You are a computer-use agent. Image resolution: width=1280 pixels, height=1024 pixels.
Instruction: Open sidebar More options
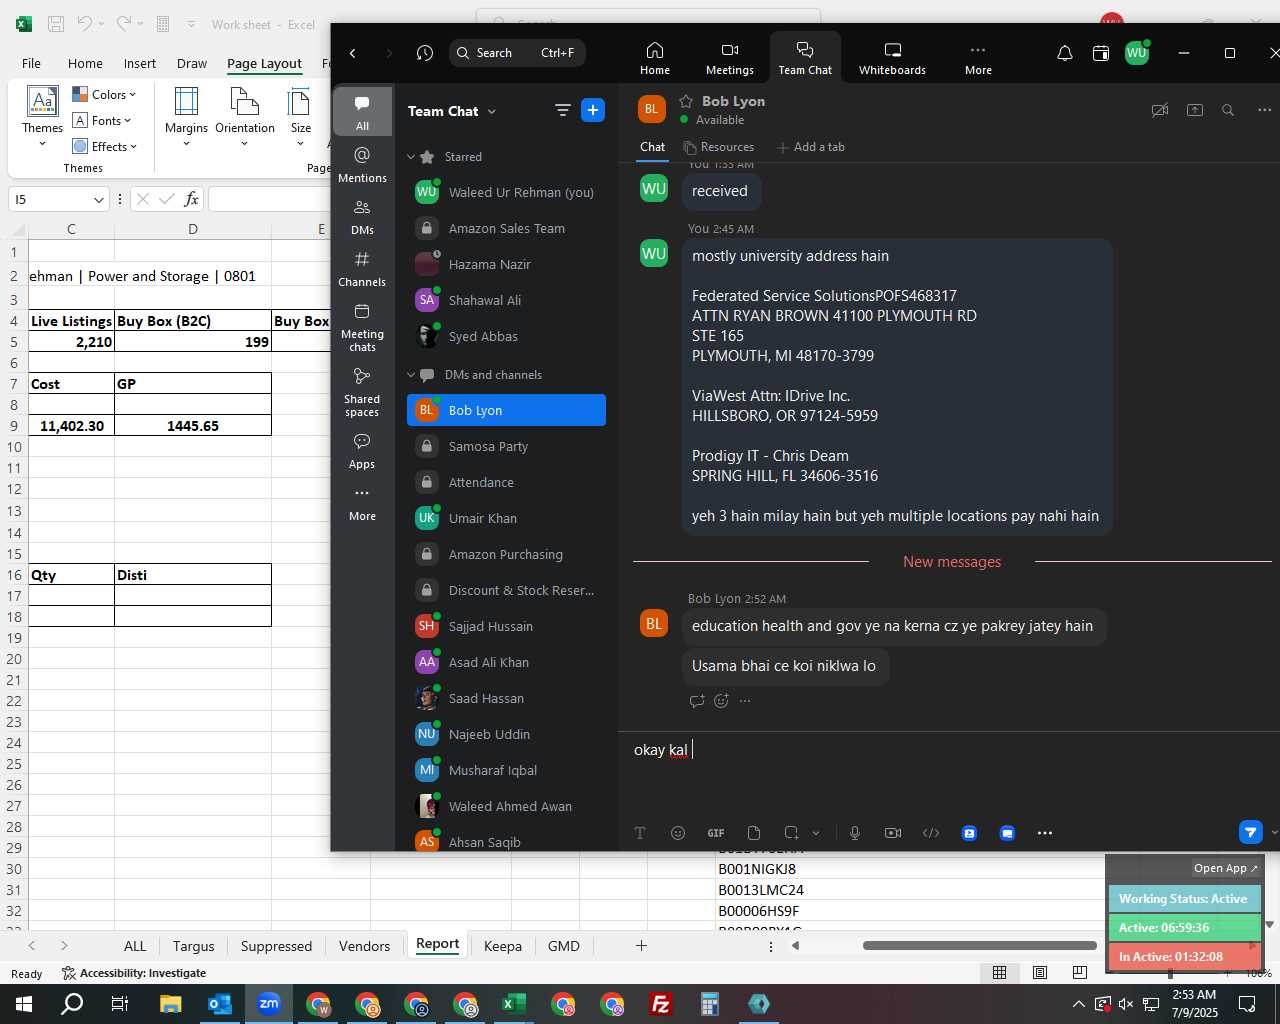362,502
